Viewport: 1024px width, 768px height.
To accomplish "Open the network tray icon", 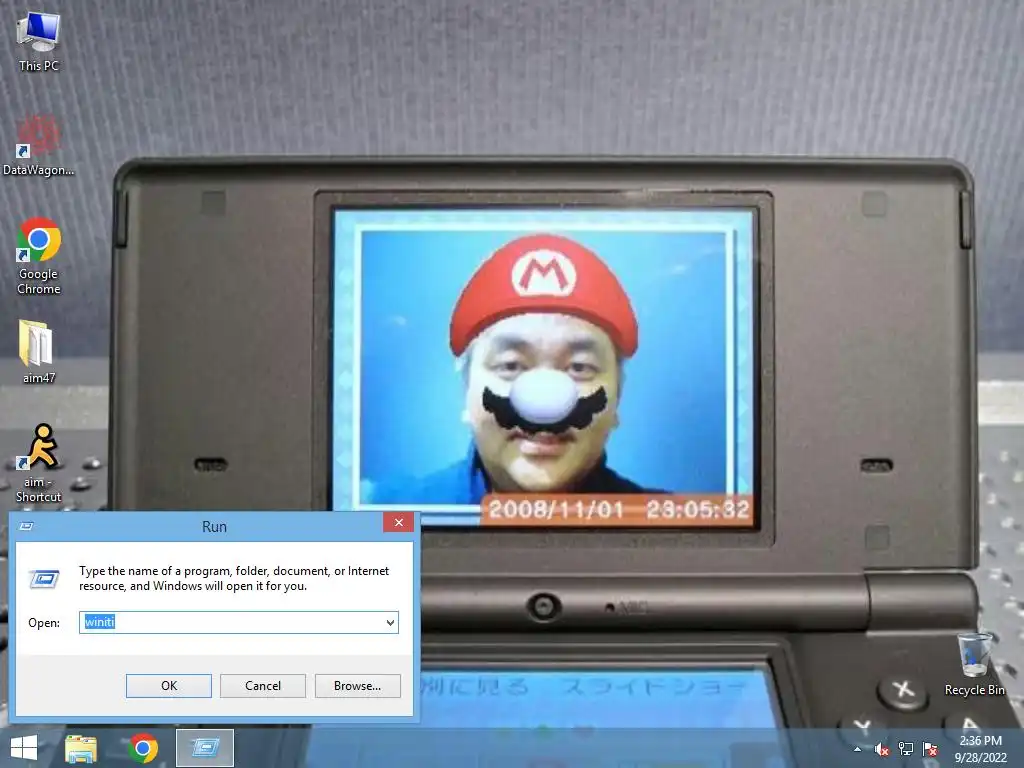I will pos(906,749).
